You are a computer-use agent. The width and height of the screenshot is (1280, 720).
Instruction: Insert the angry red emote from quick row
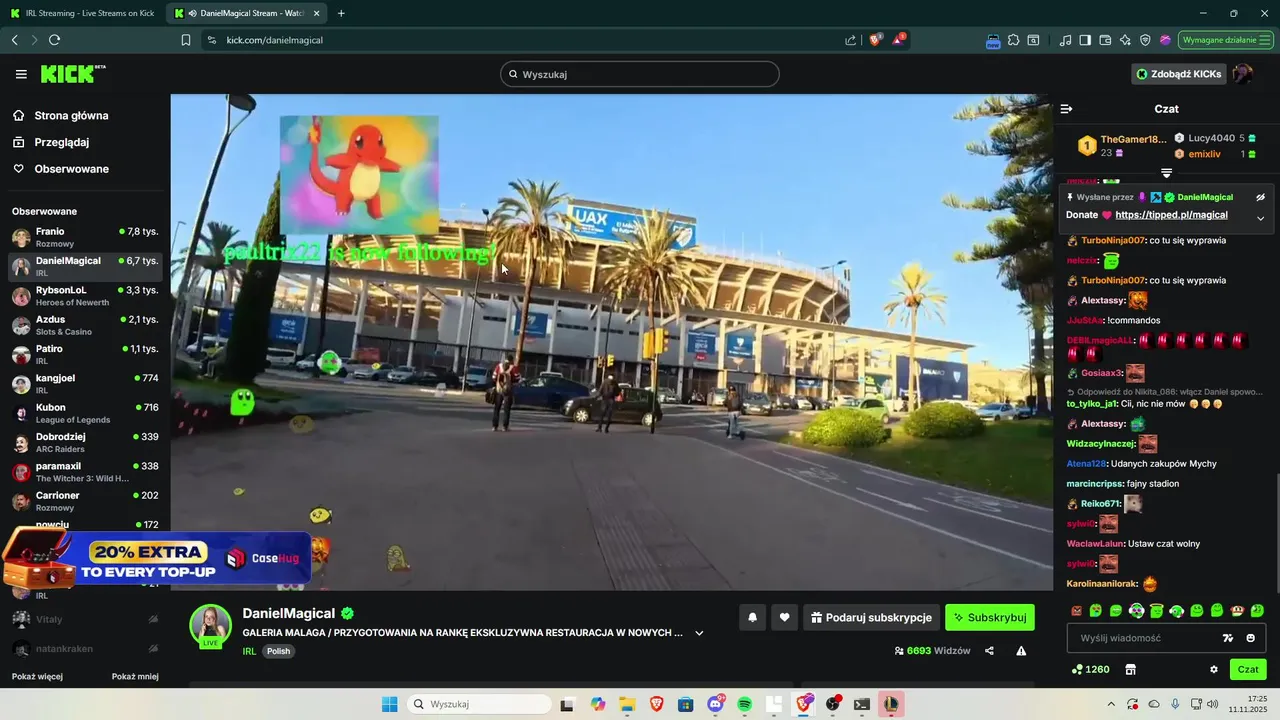(1076, 610)
